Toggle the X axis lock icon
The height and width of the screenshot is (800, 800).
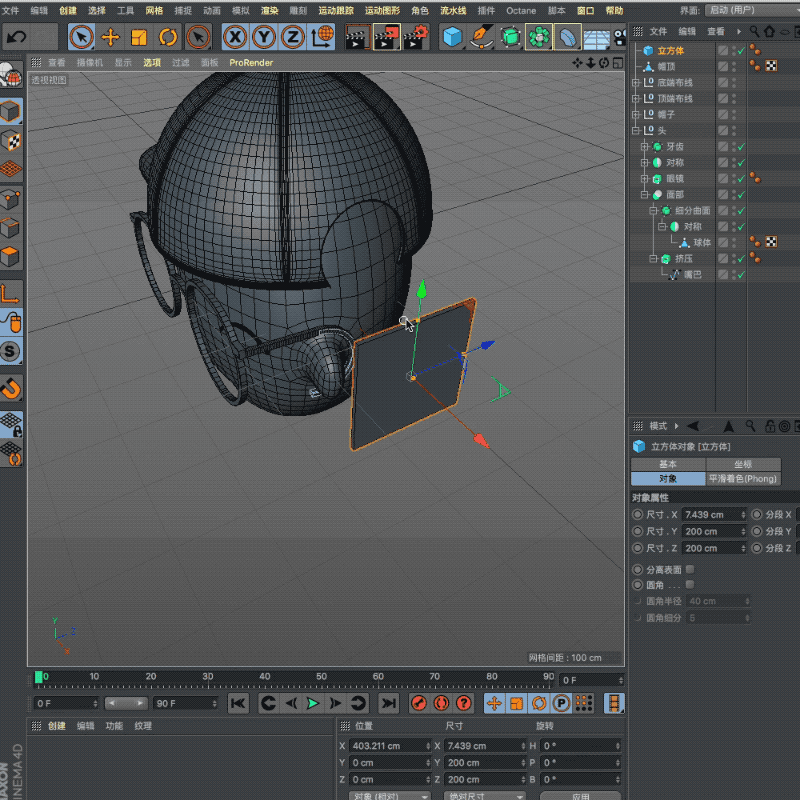coord(235,38)
